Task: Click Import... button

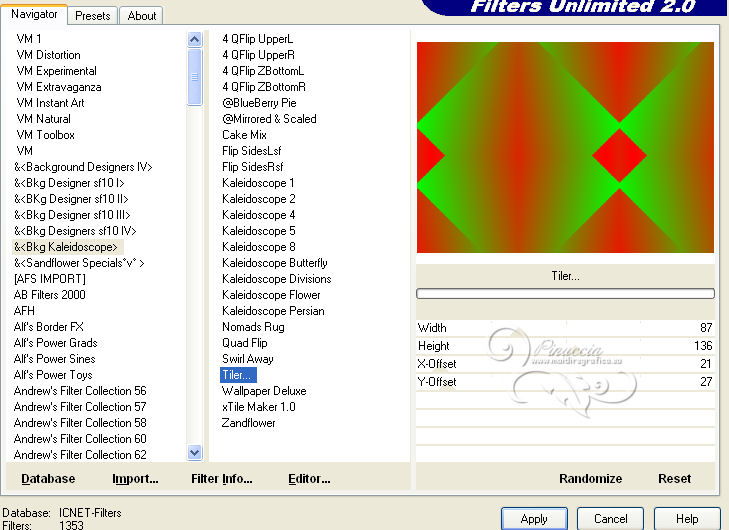Action: (x=135, y=479)
